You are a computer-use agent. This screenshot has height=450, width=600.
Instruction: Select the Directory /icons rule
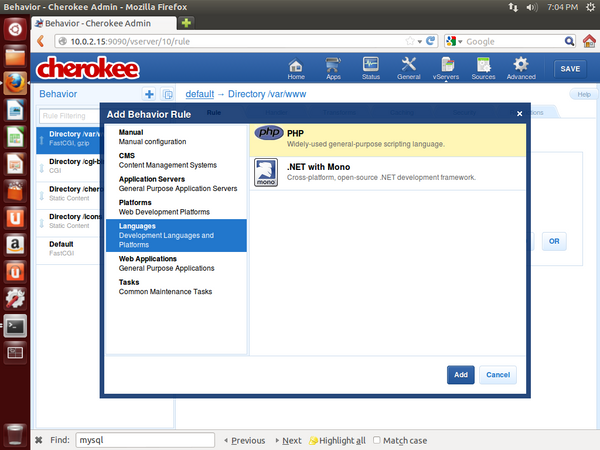pos(68,221)
